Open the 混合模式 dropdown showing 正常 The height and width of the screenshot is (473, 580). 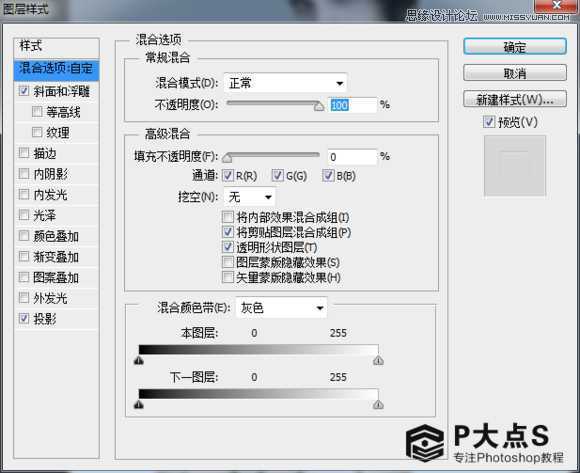click(x=285, y=83)
